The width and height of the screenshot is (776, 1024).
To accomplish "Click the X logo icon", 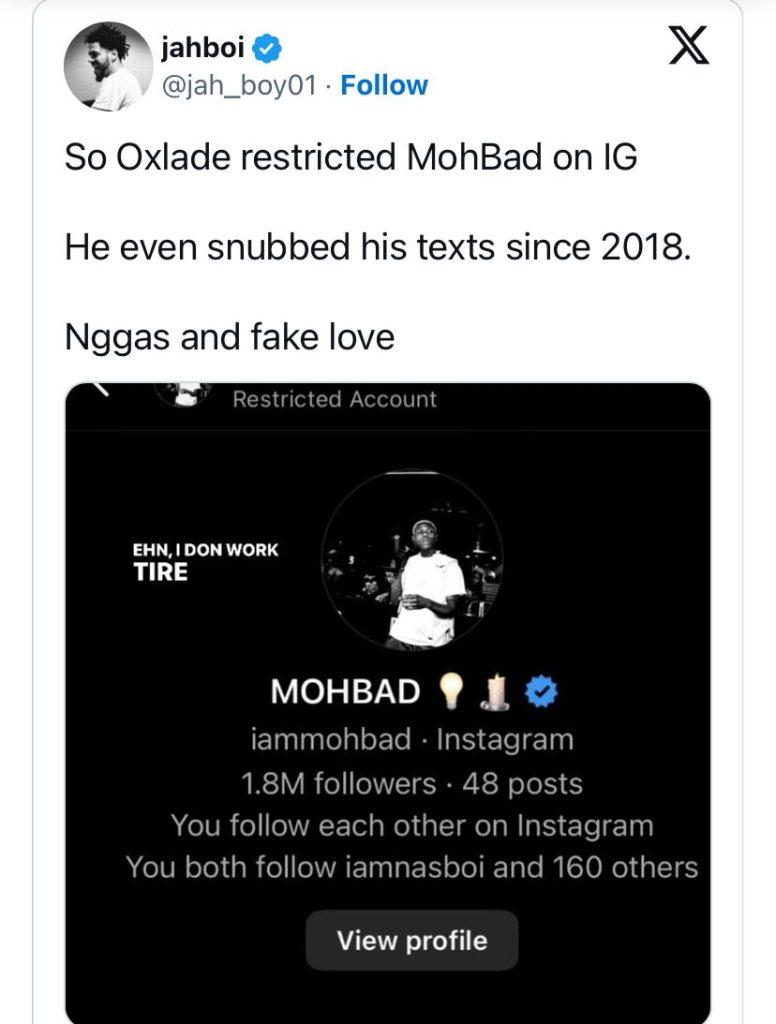I will pos(689,48).
